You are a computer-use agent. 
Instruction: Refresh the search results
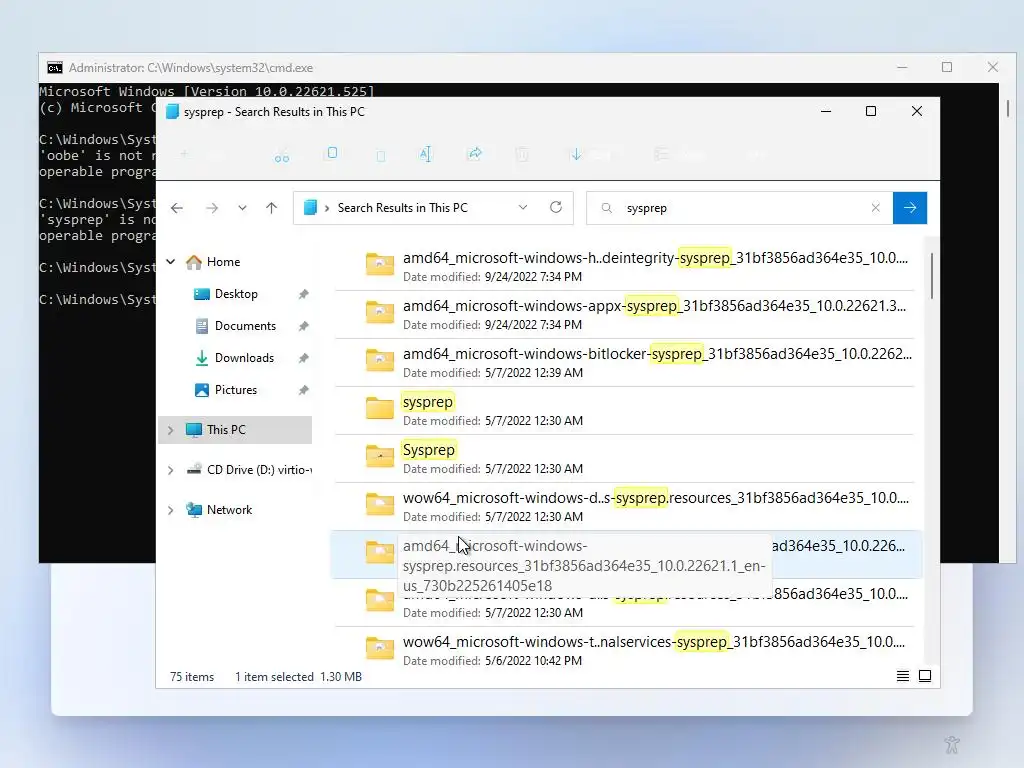click(556, 207)
